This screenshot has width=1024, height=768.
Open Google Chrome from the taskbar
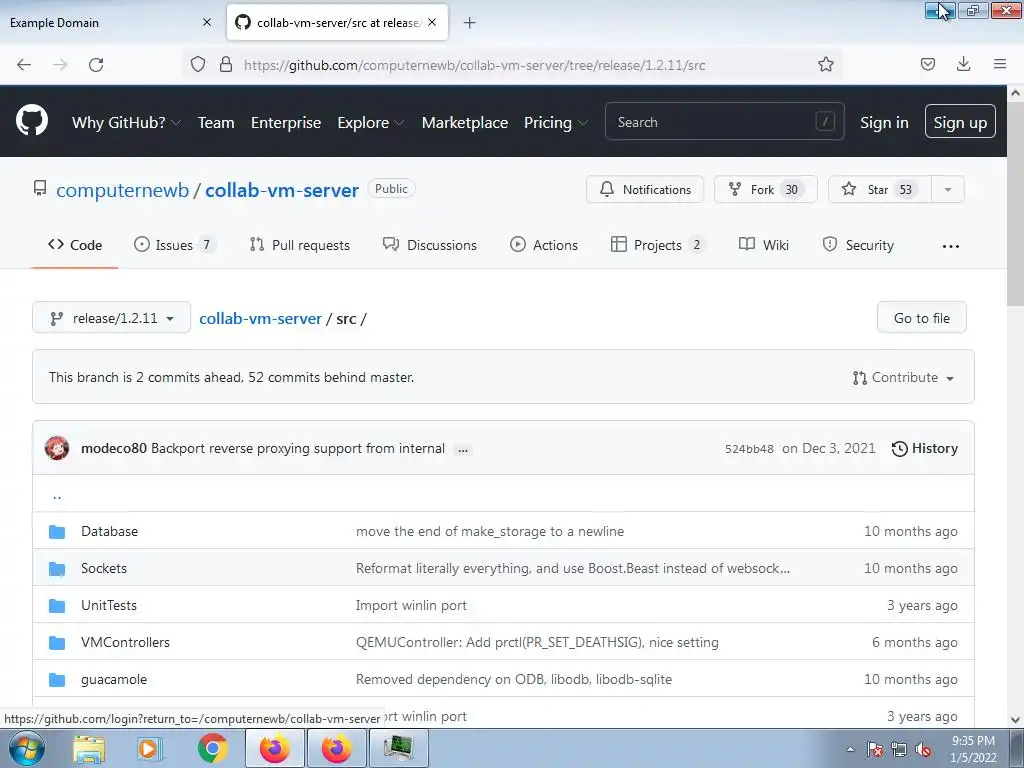click(x=212, y=748)
